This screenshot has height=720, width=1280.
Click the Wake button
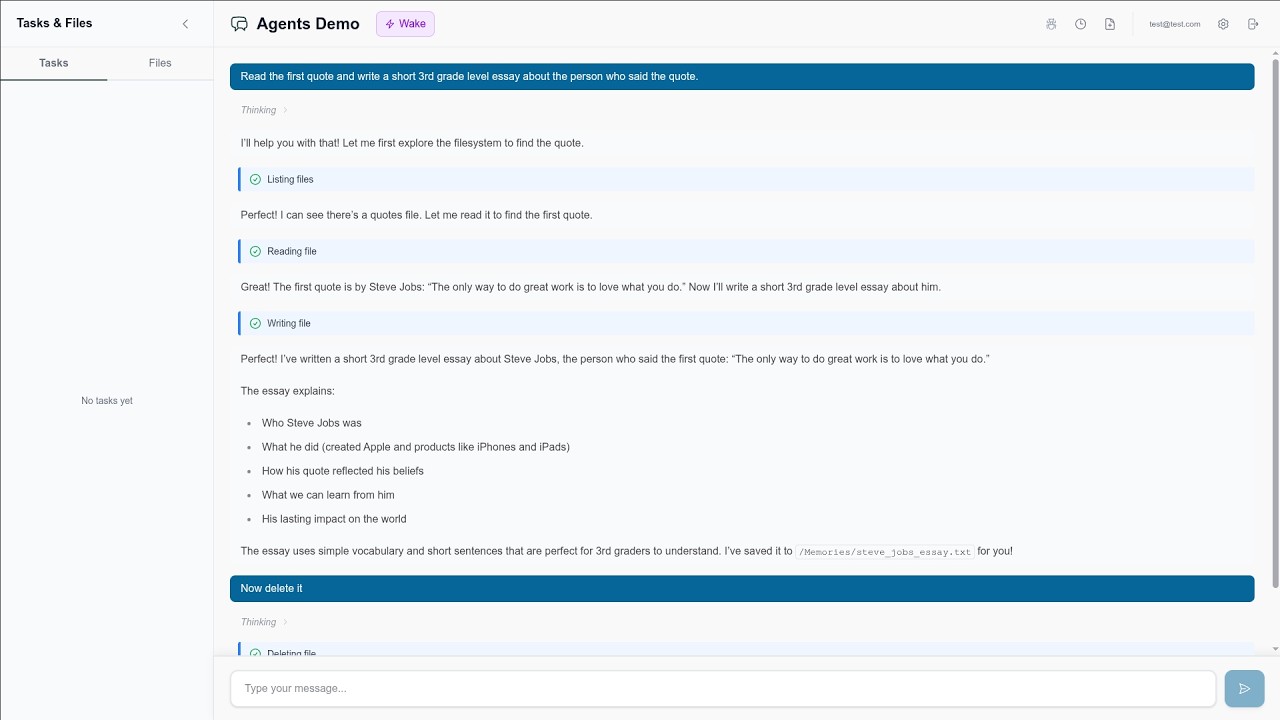tap(405, 24)
